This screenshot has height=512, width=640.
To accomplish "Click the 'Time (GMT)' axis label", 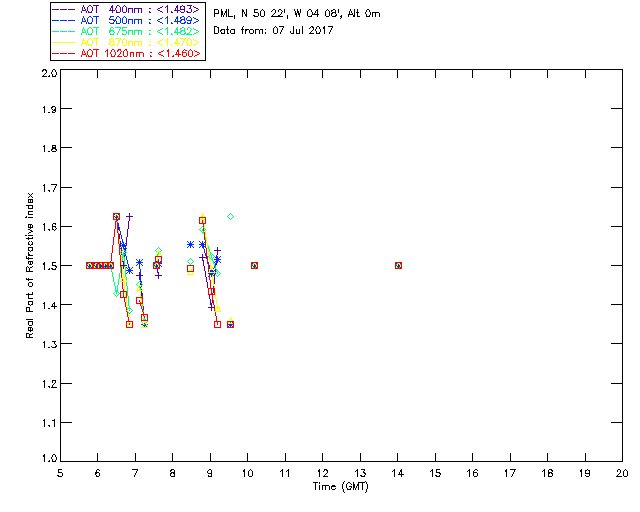I will [340, 487].
